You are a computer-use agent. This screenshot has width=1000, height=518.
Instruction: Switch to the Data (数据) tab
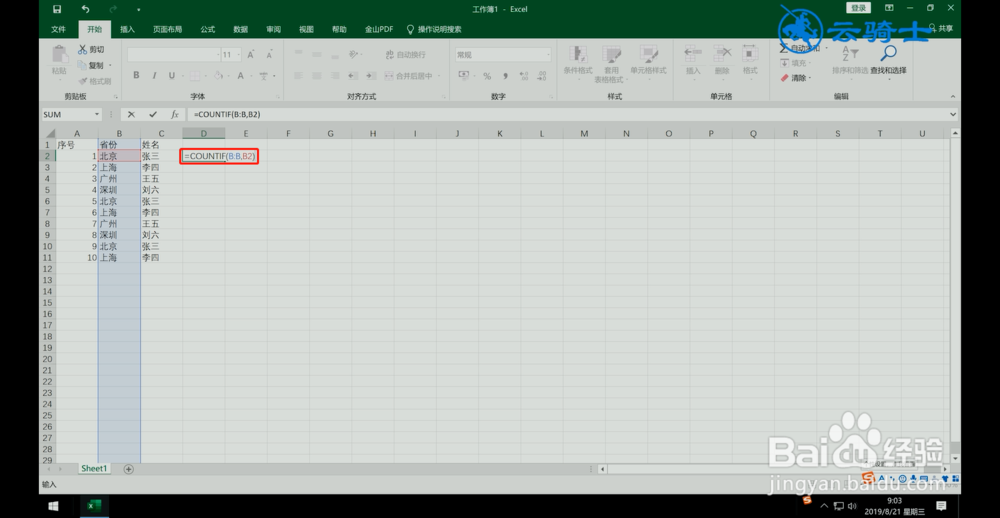[240, 29]
